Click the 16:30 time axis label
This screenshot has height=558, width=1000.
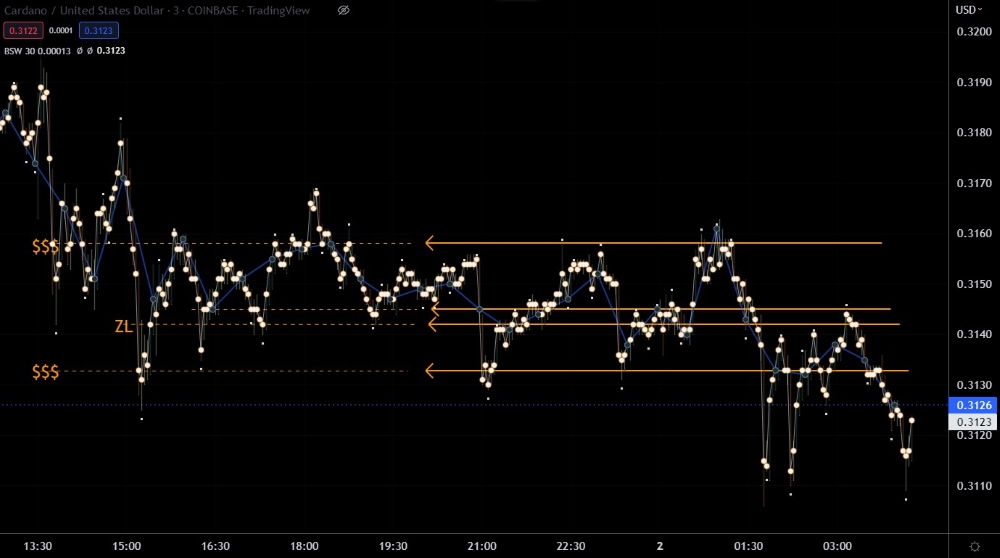tap(216, 547)
